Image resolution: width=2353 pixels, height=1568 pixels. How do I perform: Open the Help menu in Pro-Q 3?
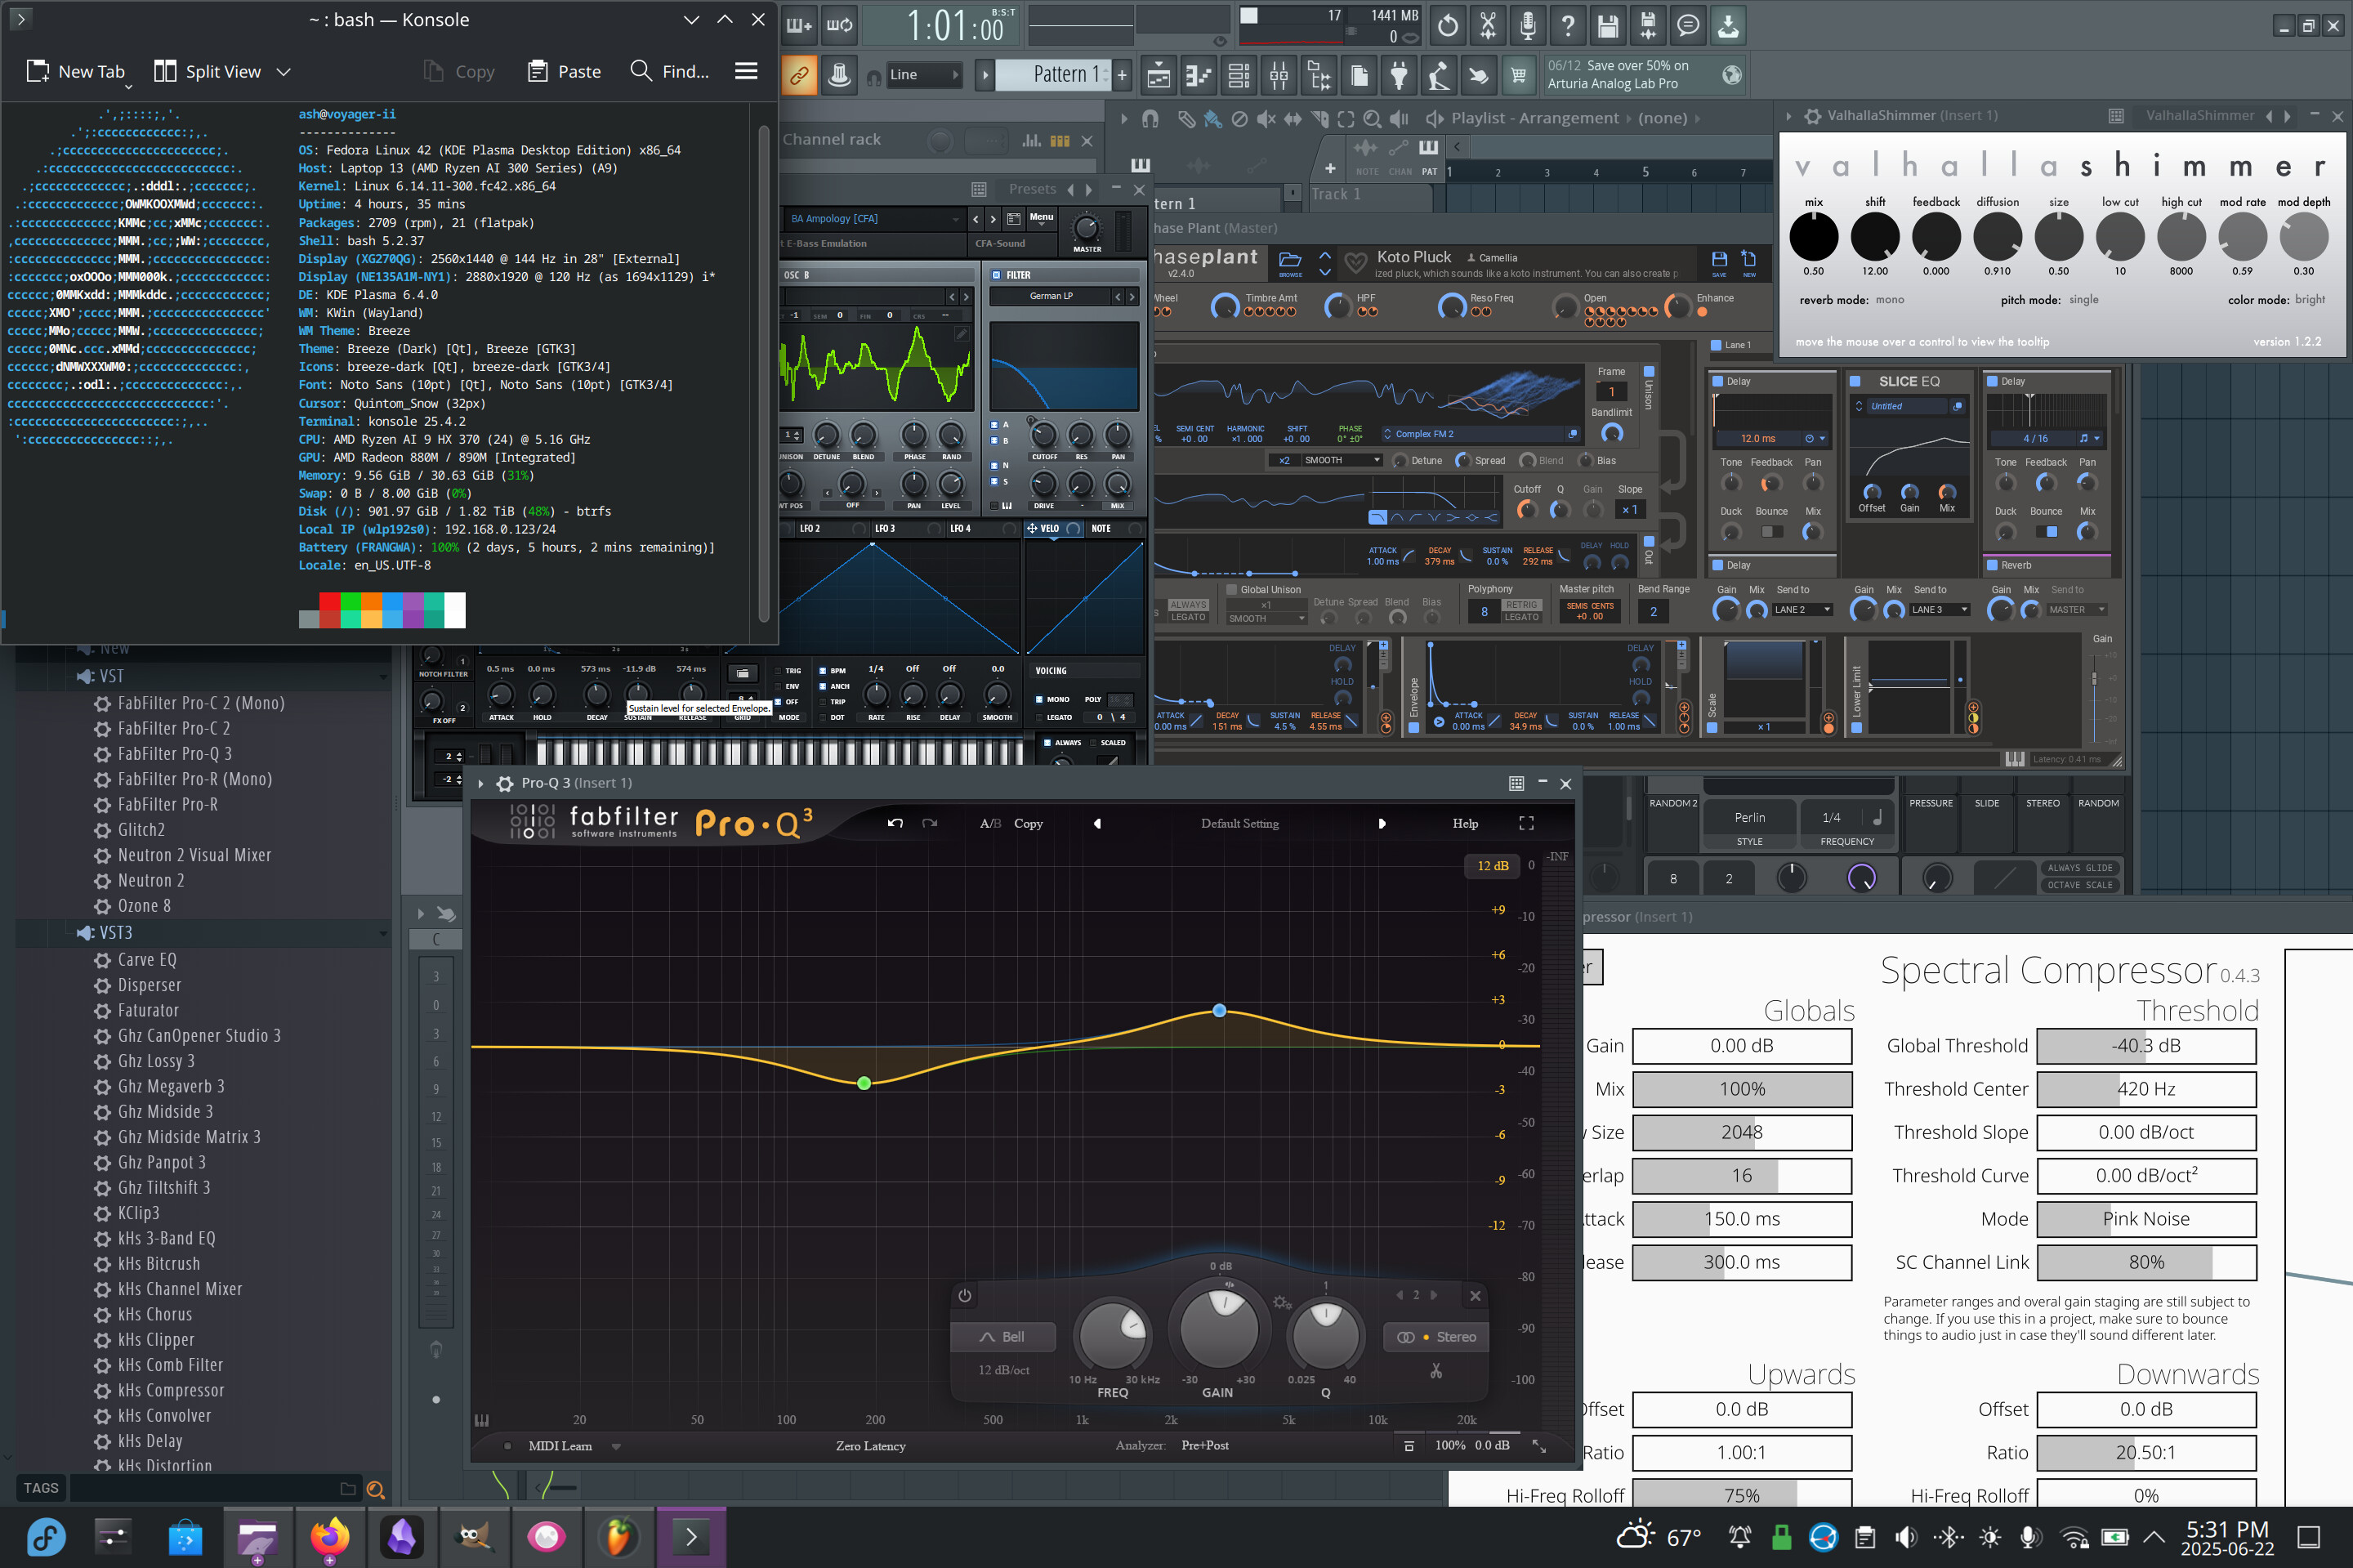1465,823
